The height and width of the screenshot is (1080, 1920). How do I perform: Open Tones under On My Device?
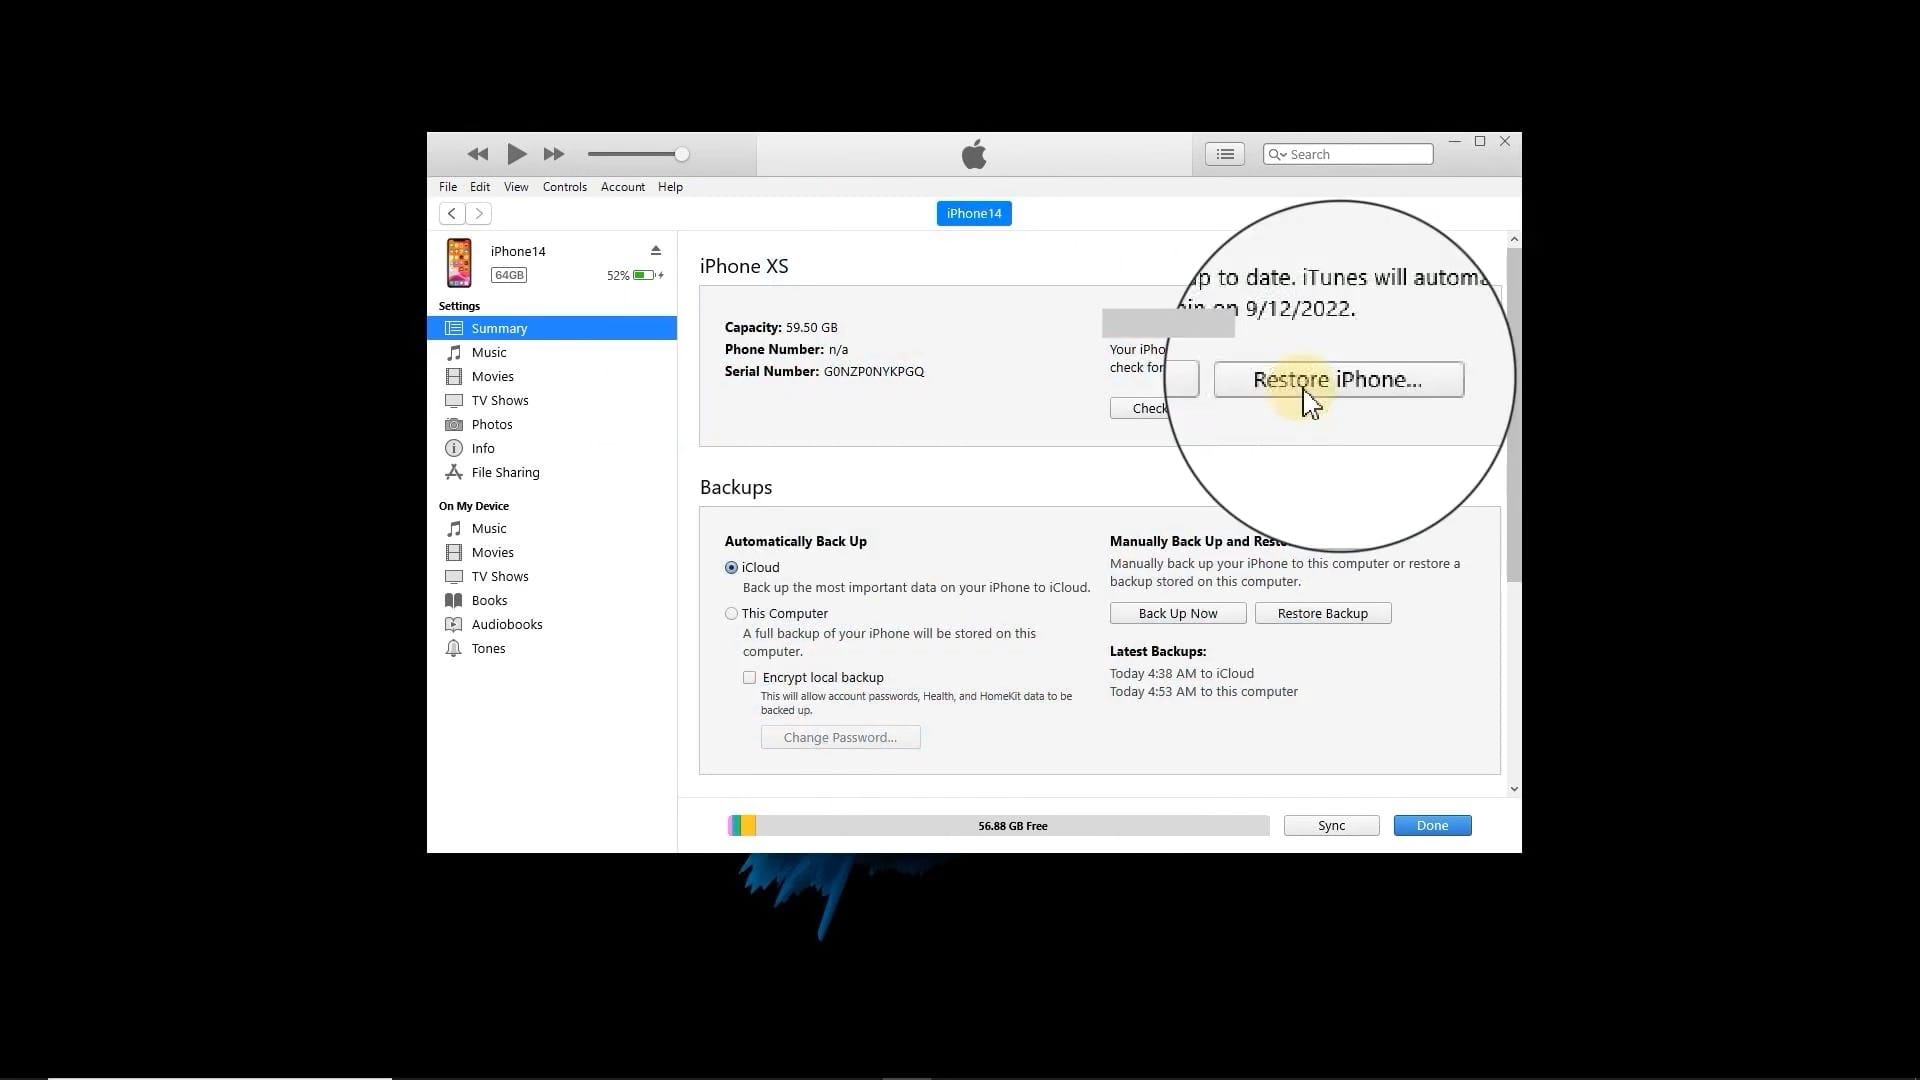pyautogui.click(x=488, y=648)
